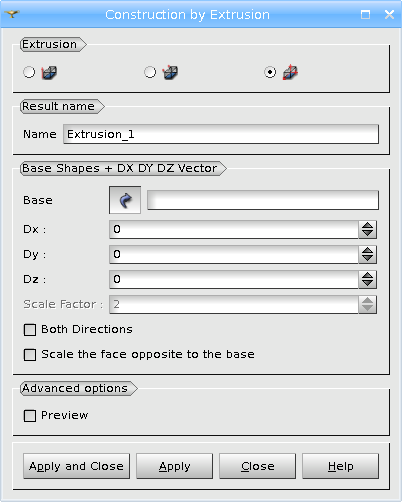Choose the second extrusion type radio button
Image resolution: width=402 pixels, height=502 pixels.
click(150, 72)
